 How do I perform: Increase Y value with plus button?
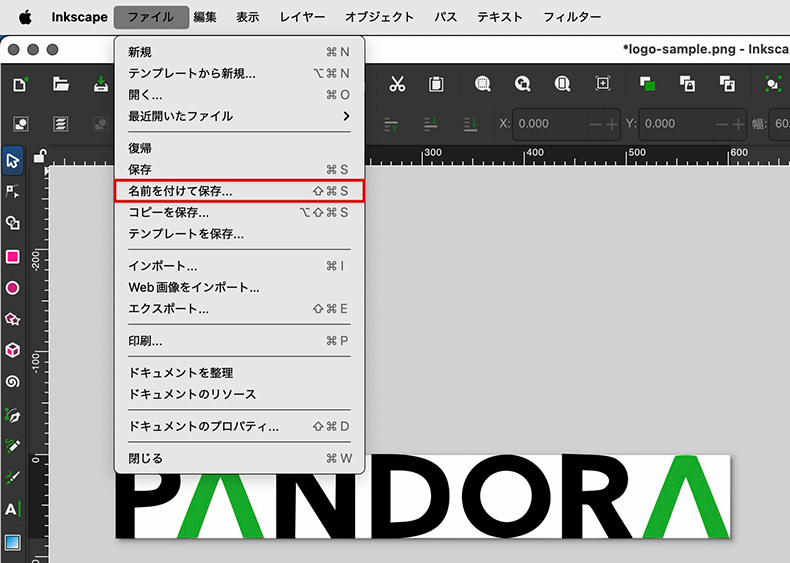click(x=738, y=124)
